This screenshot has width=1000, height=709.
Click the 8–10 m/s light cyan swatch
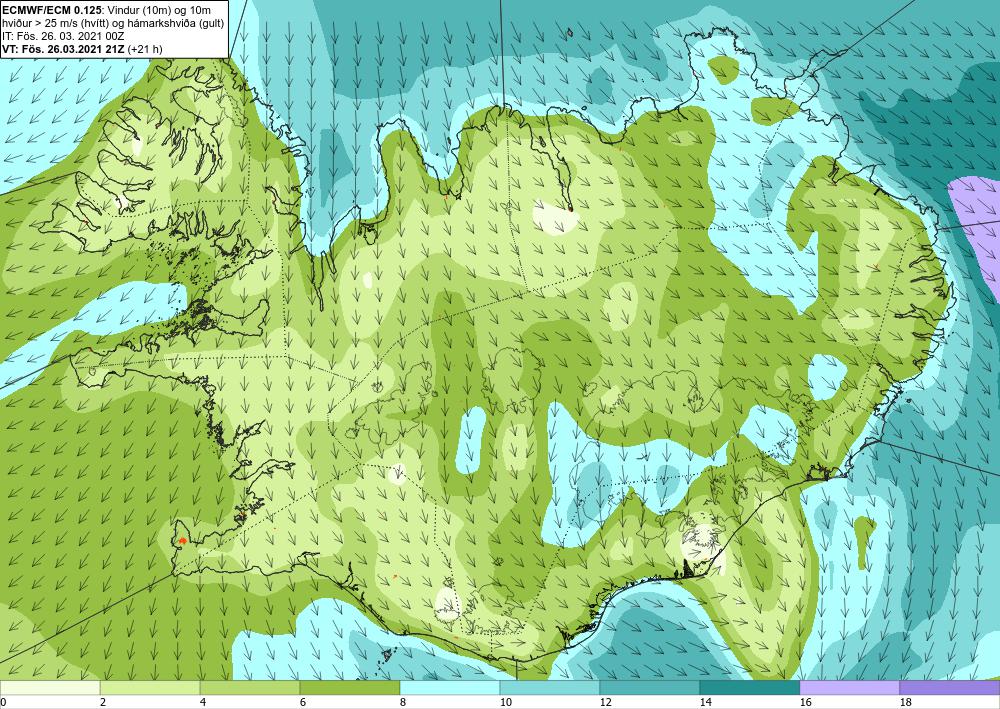click(450, 687)
